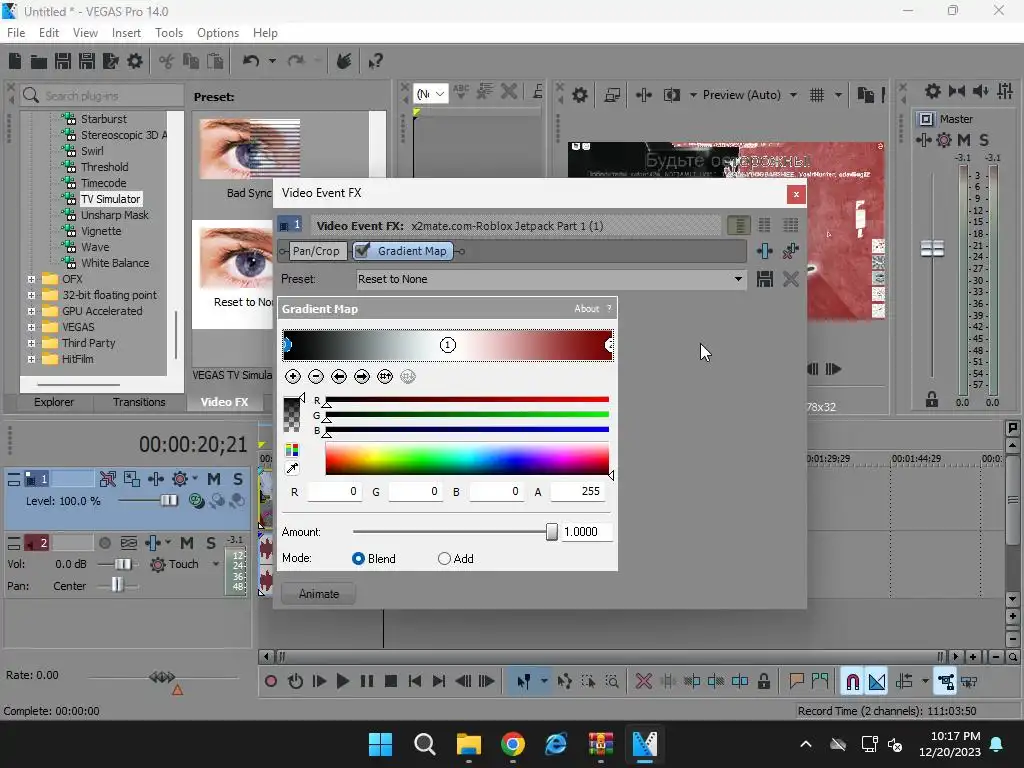The height and width of the screenshot is (768, 1024).
Task: Select the Vignette plug-in in list
Action: (x=101, y=231)
